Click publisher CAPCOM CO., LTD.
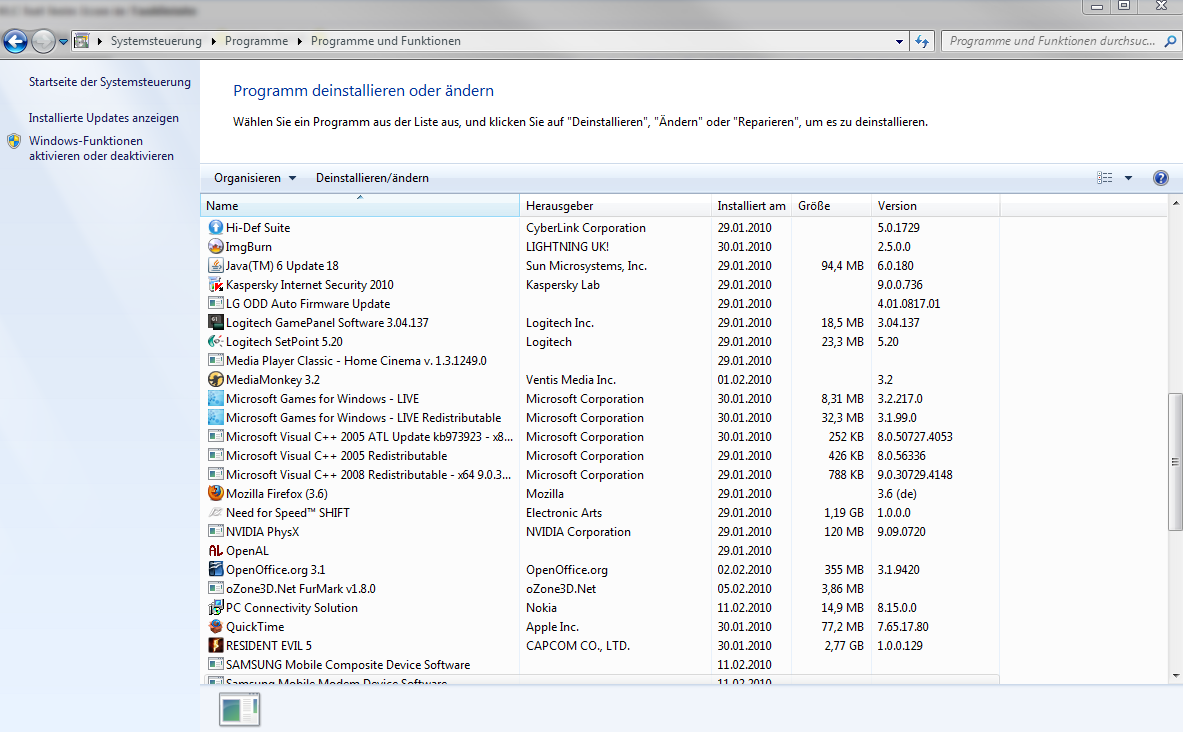Screen dimensions: 1183x732 (x=578, y=645)
